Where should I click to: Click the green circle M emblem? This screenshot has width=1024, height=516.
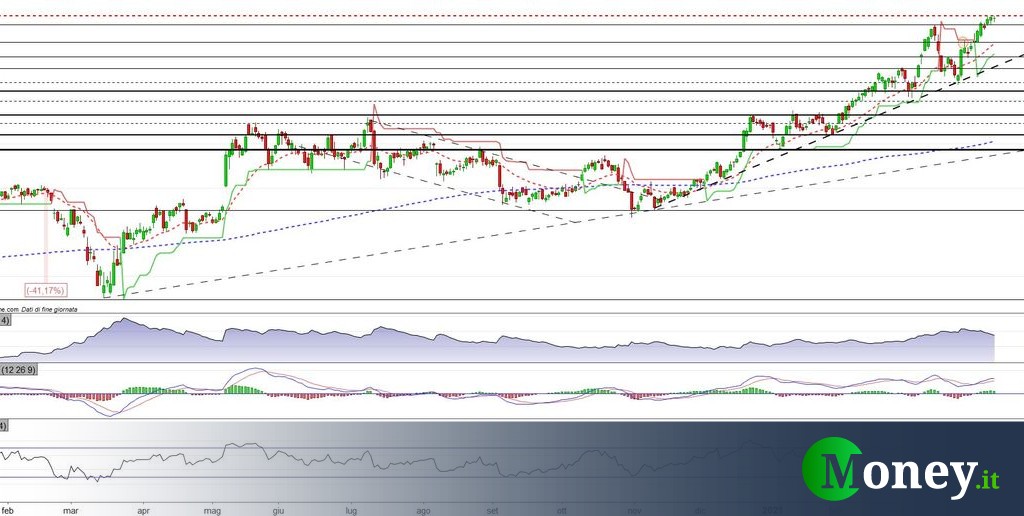coord(835,468)
